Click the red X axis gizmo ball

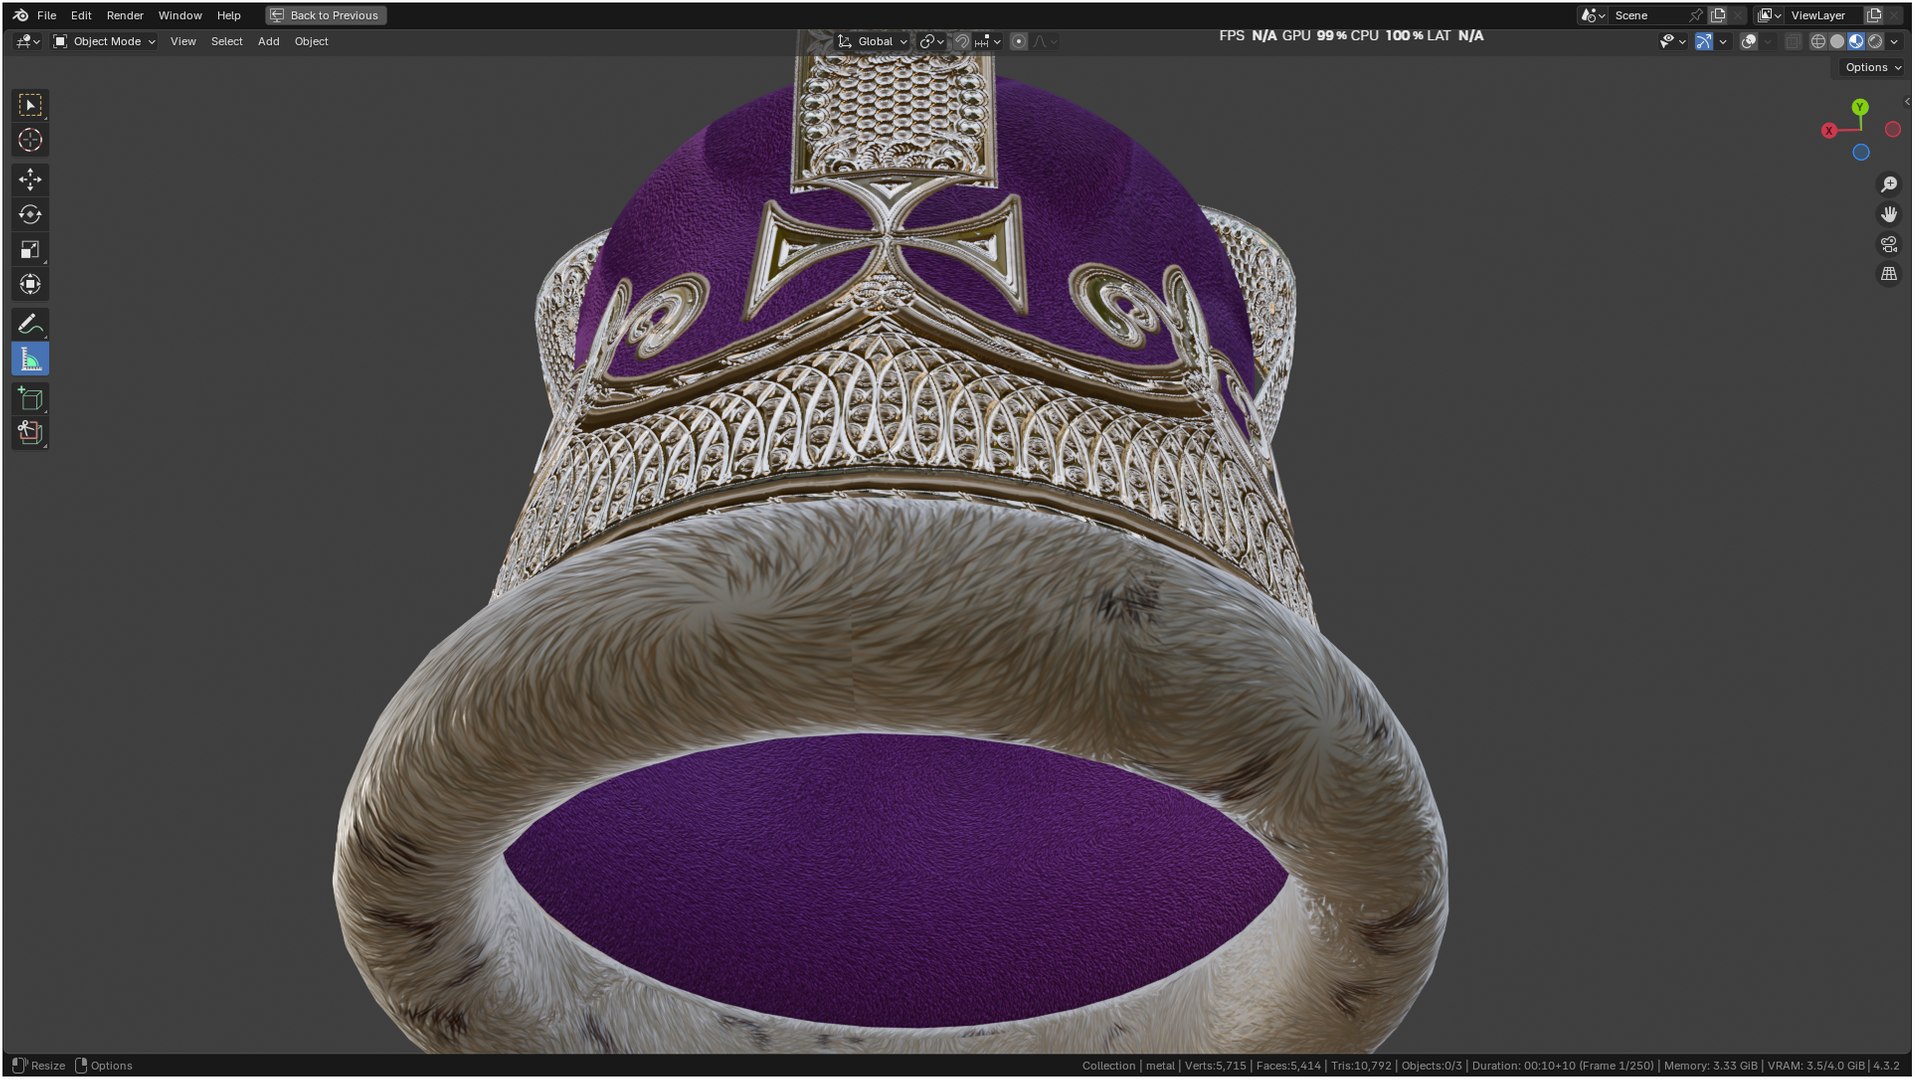(x=1828, y=131)
